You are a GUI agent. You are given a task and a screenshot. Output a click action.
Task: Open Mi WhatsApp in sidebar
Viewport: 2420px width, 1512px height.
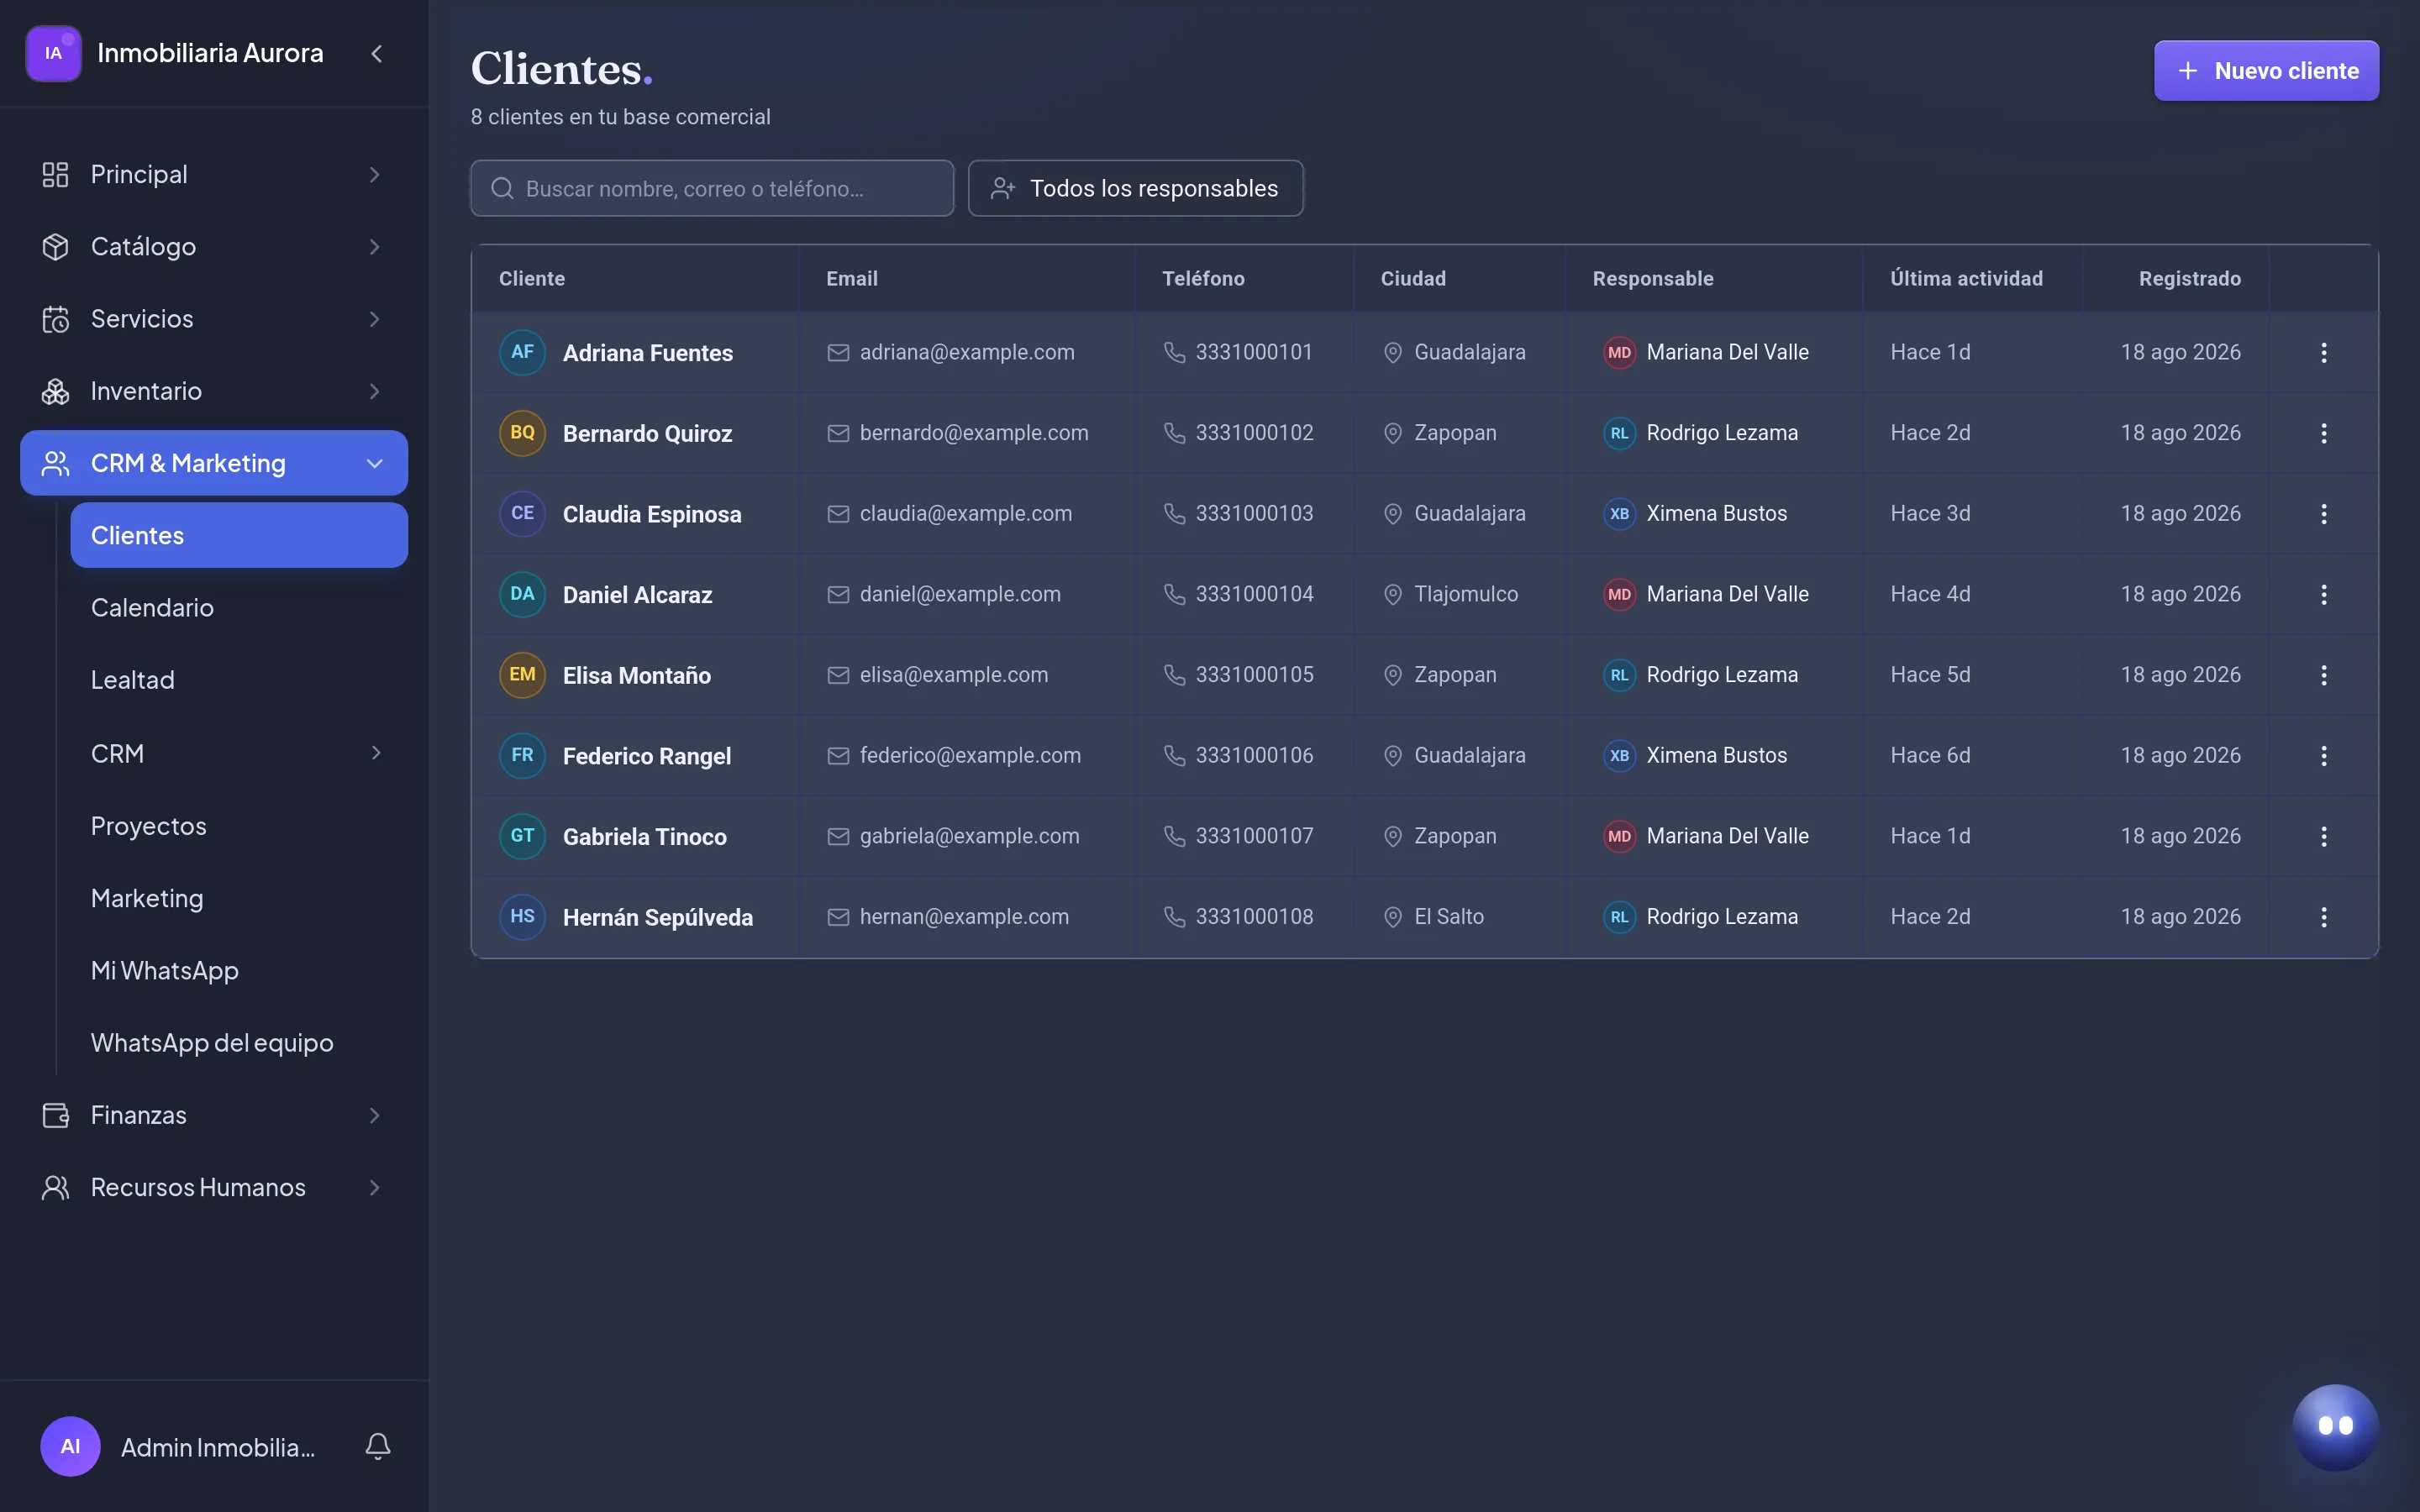(x=239, y=971)
